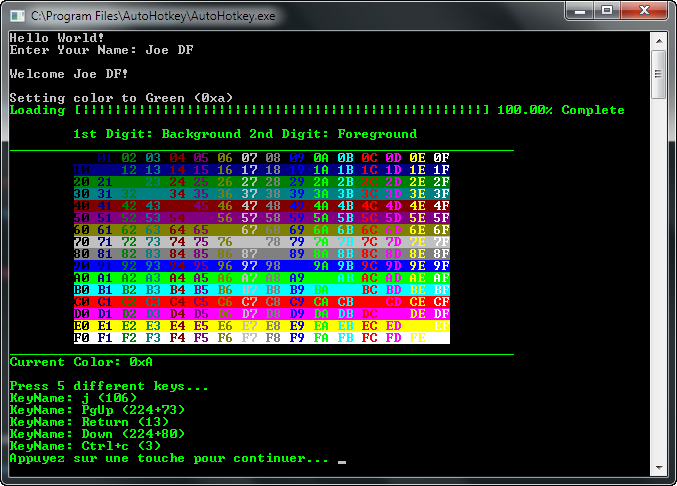The height and width of the screenshot is (486, 677).
Task: Maximize the AutoHotkey console window
Action: [607, 11]
